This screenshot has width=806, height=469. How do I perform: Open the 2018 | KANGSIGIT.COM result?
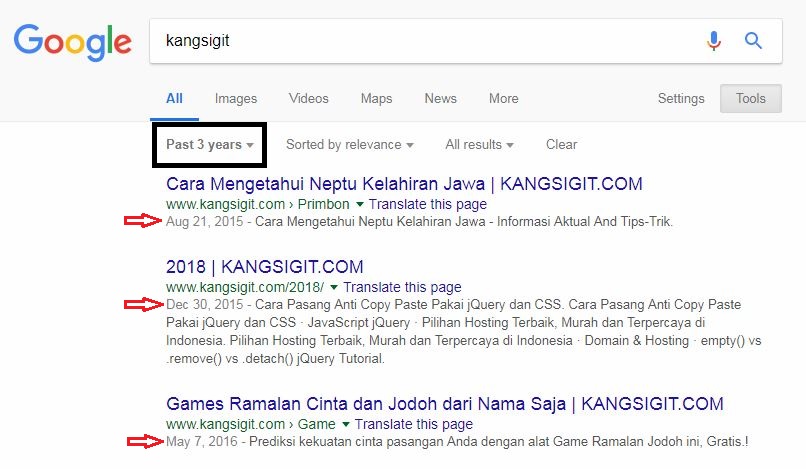[x=264, y=266]
